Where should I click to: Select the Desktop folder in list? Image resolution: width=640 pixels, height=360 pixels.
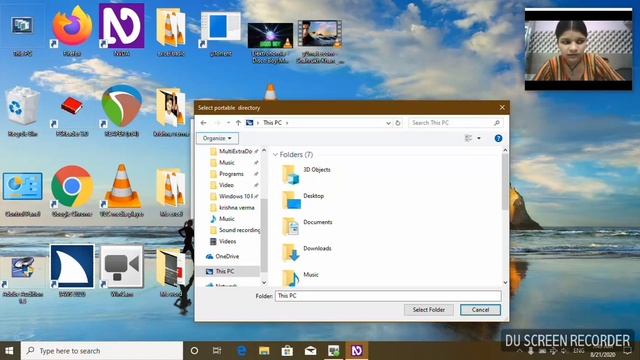pos(303,200)
